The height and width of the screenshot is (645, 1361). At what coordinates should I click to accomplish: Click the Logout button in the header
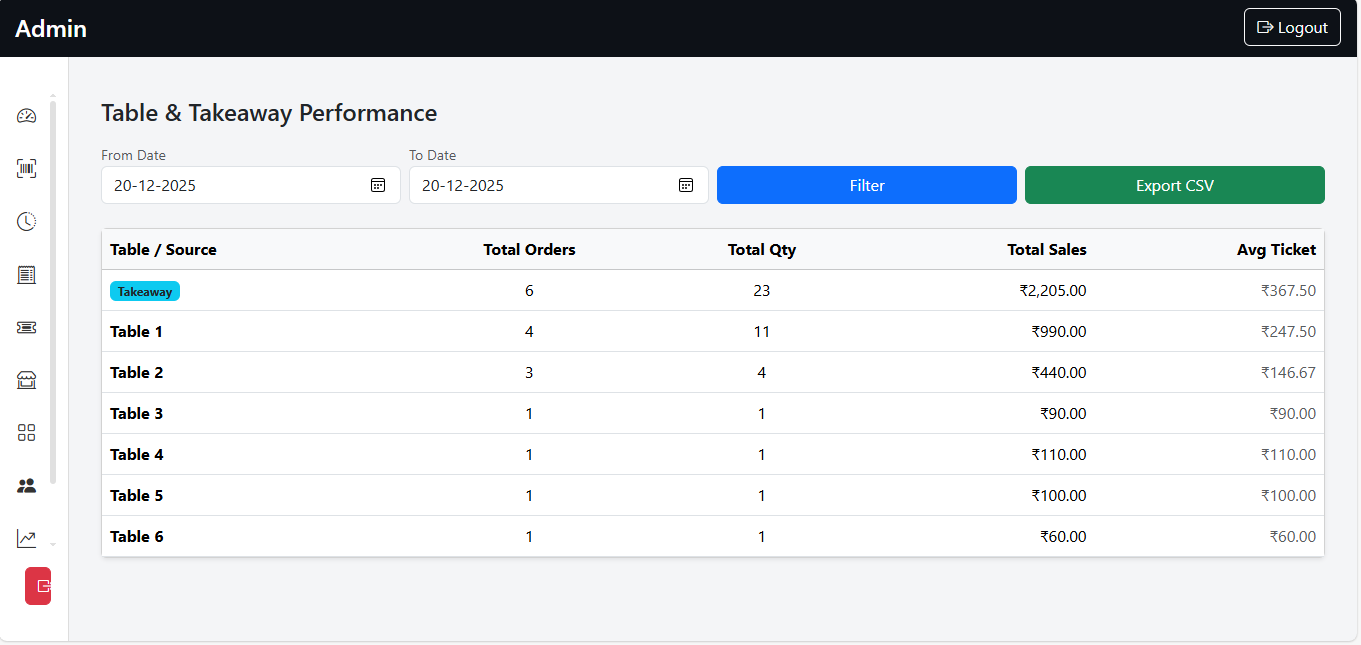1292,27
